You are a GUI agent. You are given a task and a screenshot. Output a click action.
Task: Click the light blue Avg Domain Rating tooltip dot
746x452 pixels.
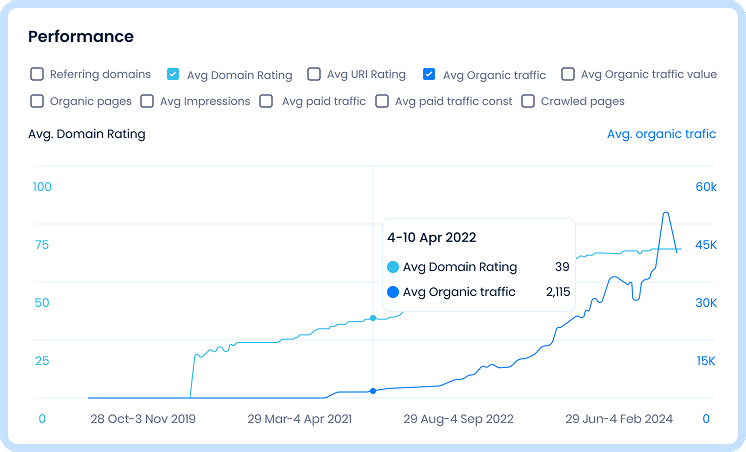(392, 267)
